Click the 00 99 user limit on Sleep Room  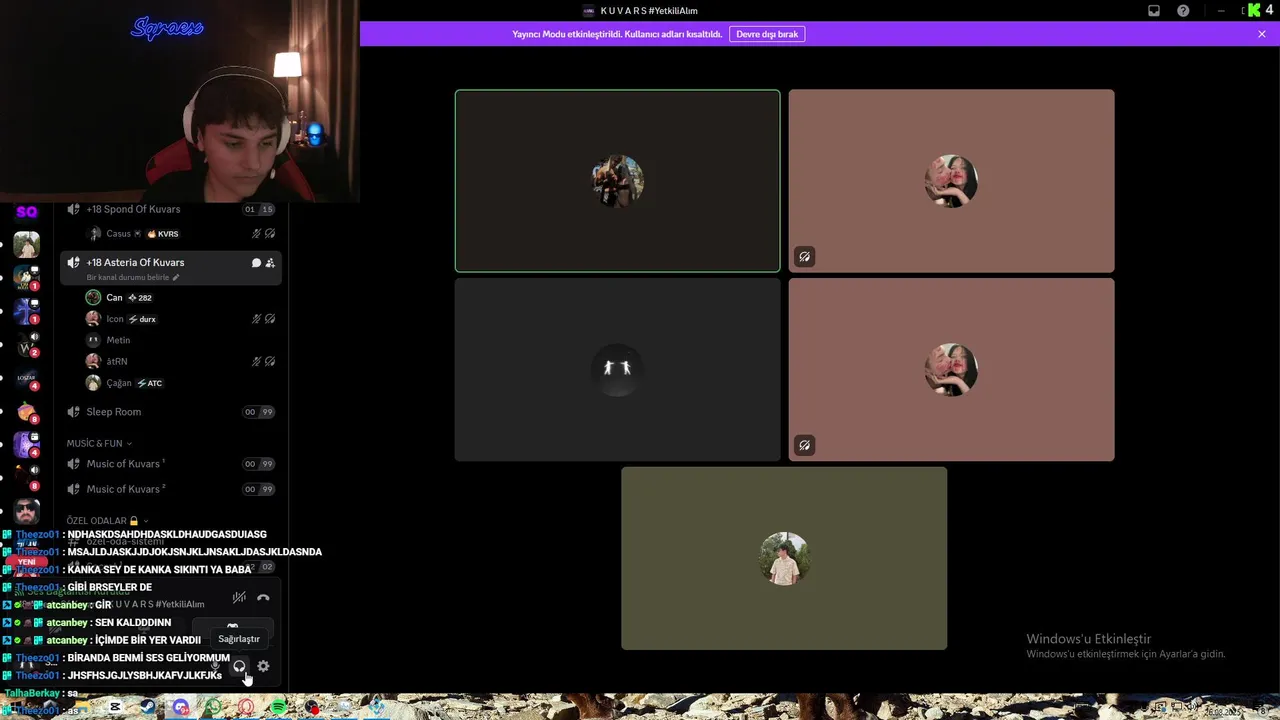(259, 412)
